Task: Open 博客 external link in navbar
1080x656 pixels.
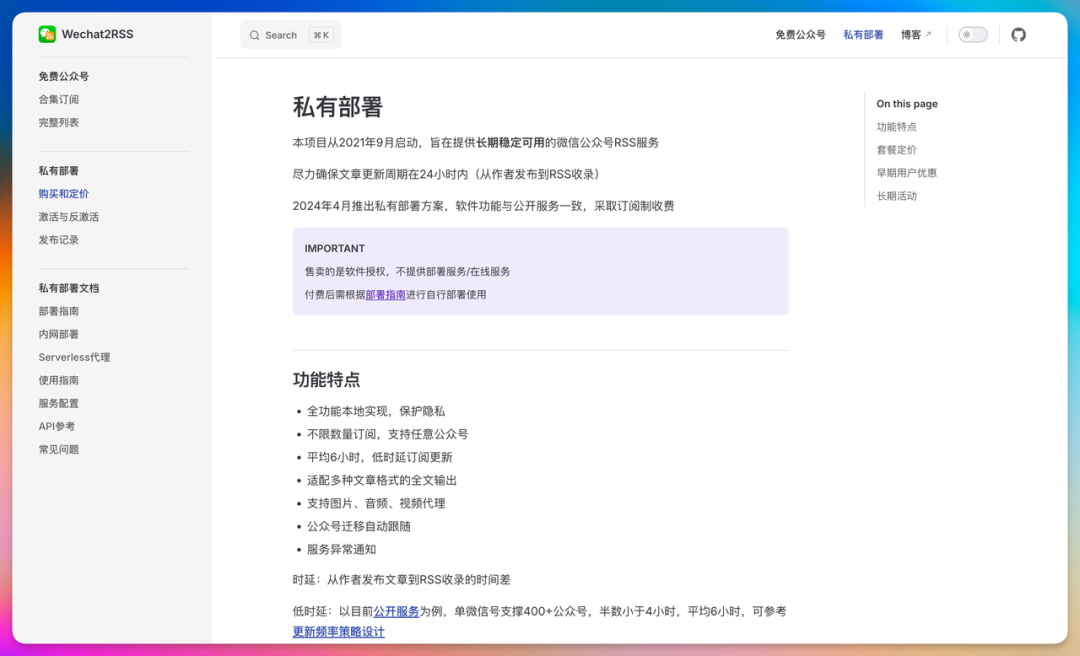Action: pyautogui.click(x=915, y=34)
